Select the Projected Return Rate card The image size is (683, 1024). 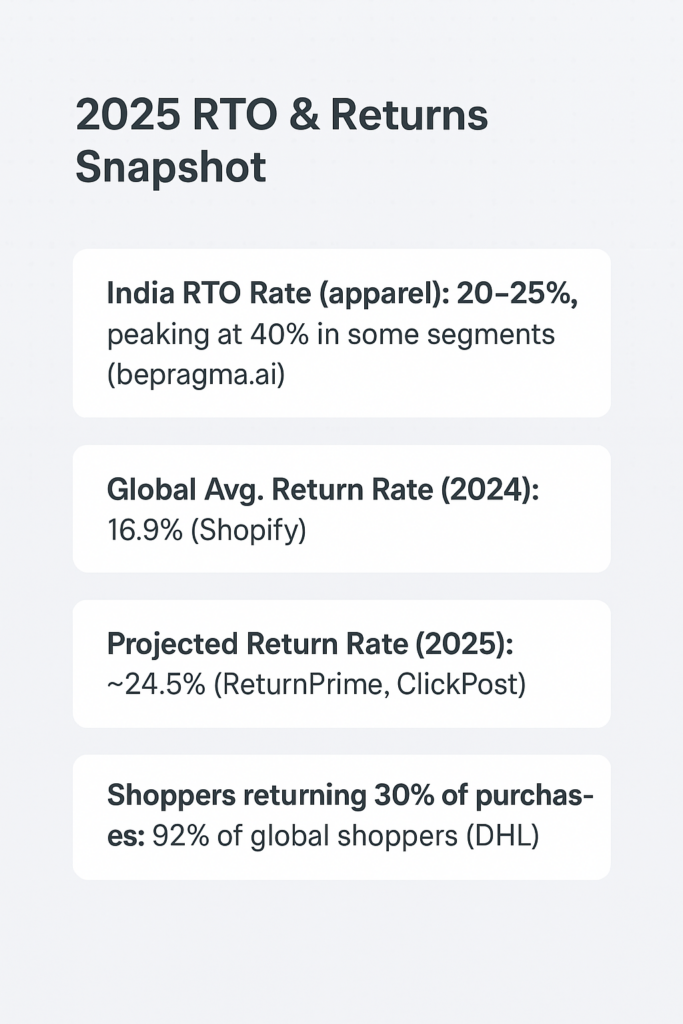pos(342,664)
